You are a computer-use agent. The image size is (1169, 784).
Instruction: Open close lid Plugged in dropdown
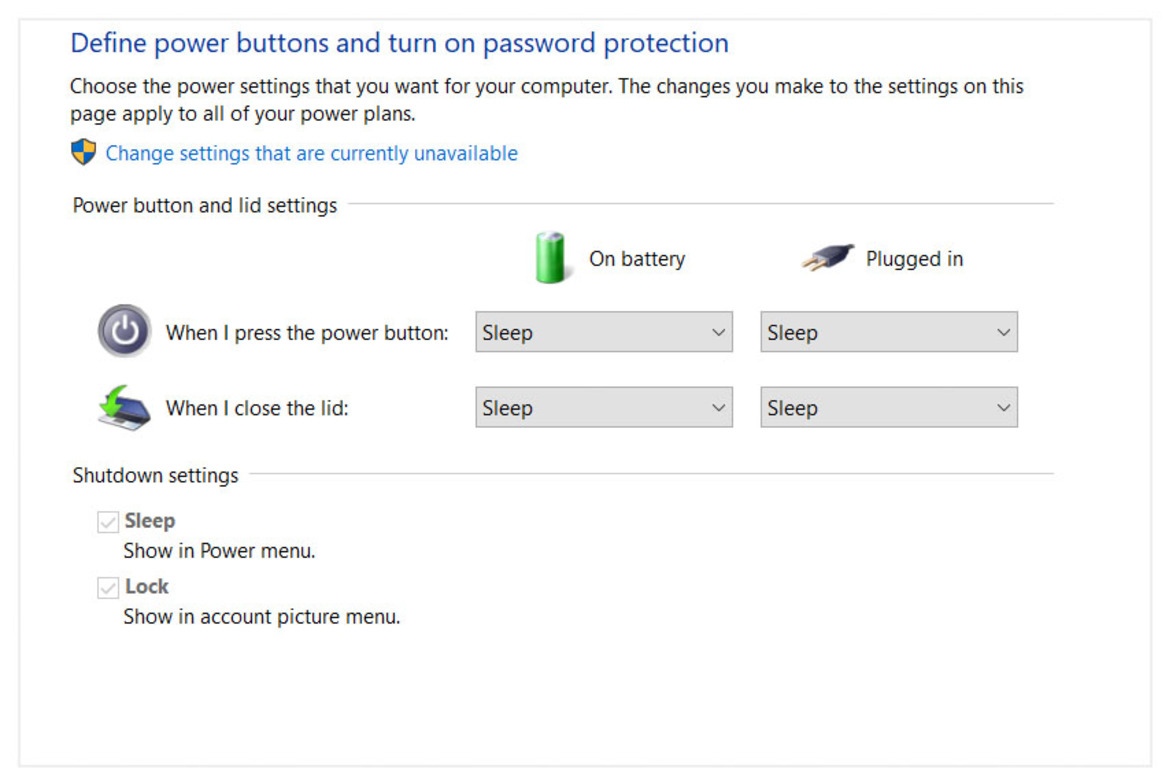889,407
